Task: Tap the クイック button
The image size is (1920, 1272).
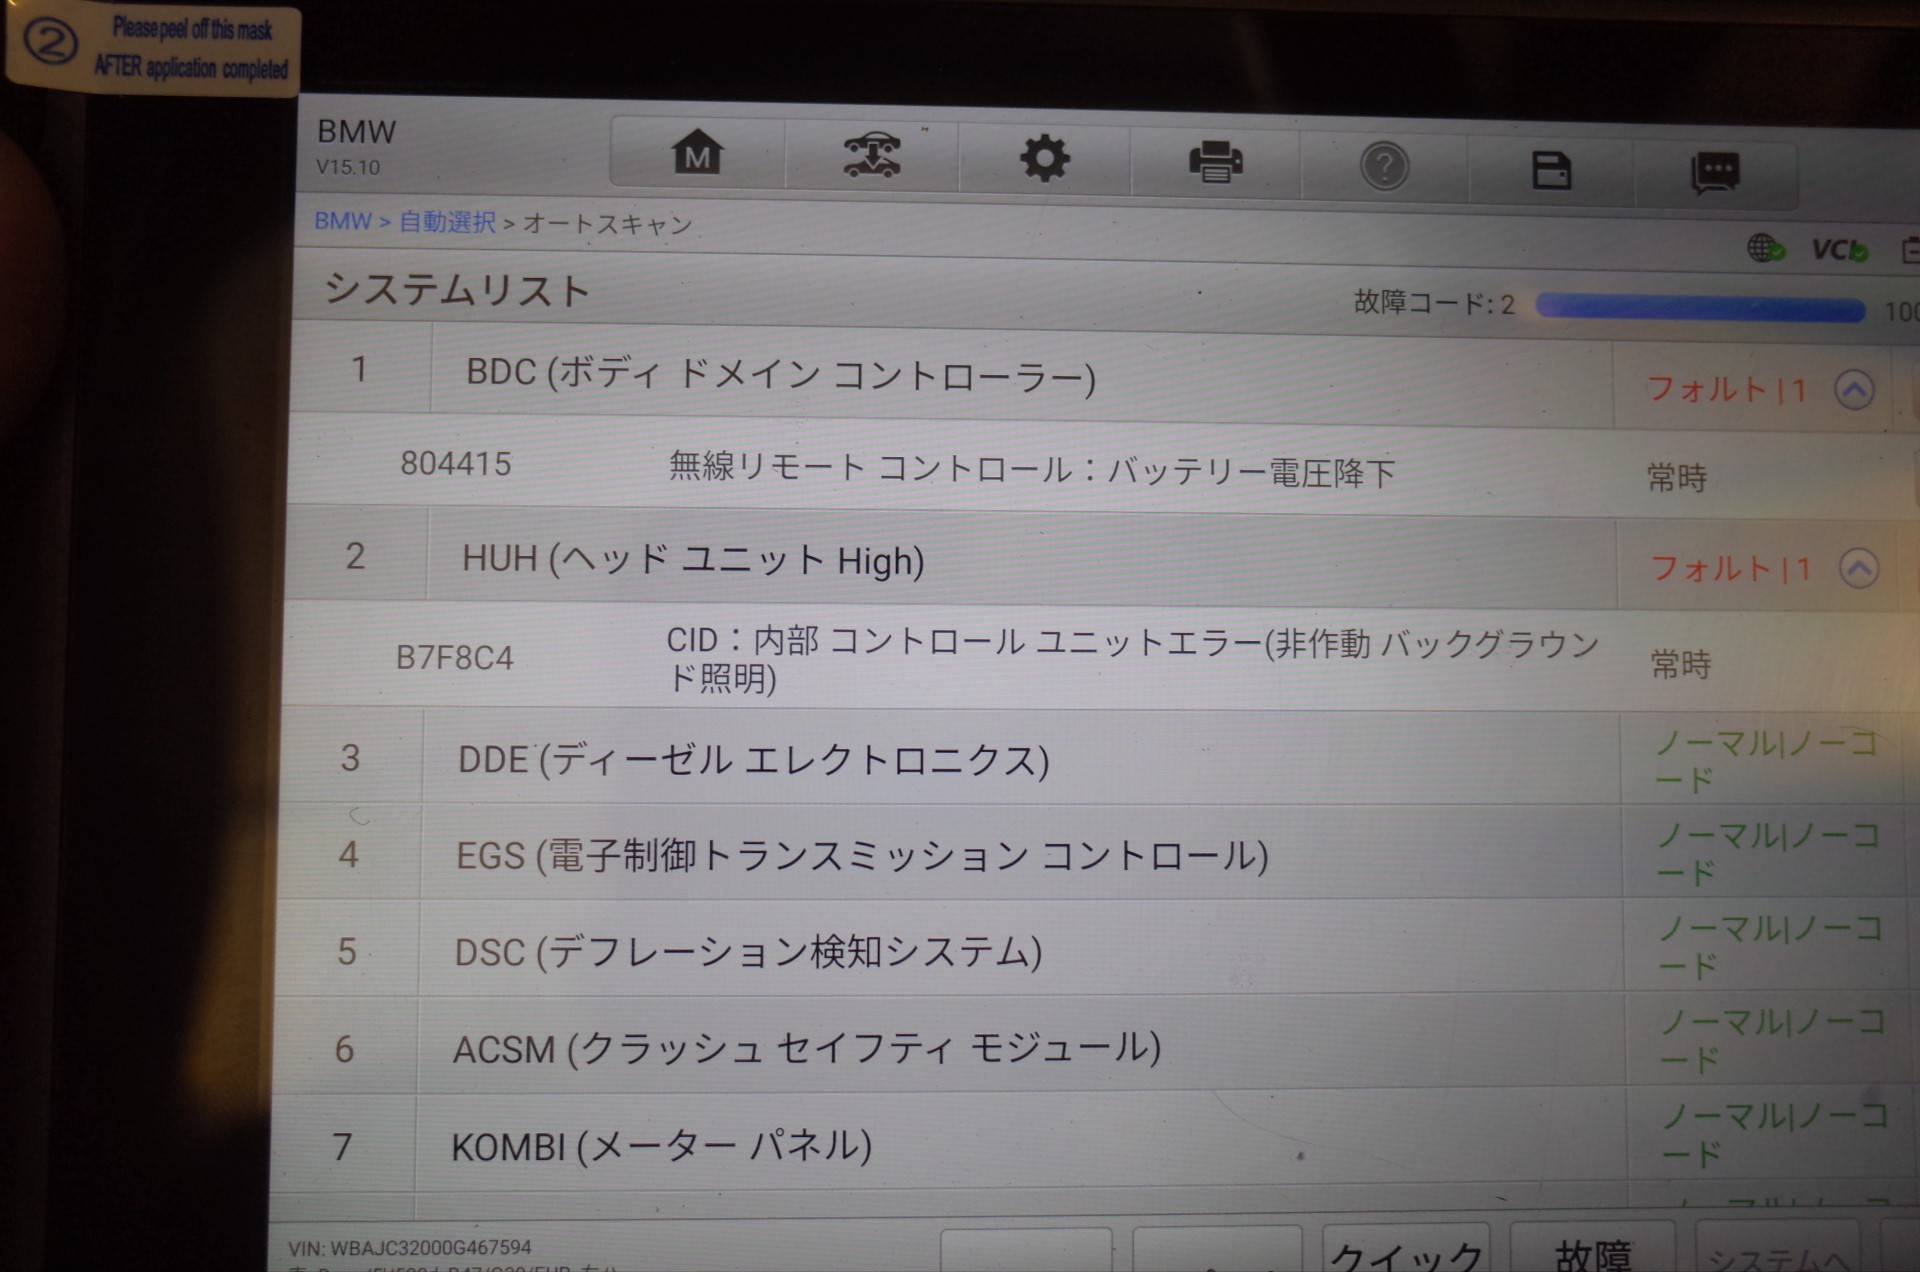Action: coord(1406,1250)
